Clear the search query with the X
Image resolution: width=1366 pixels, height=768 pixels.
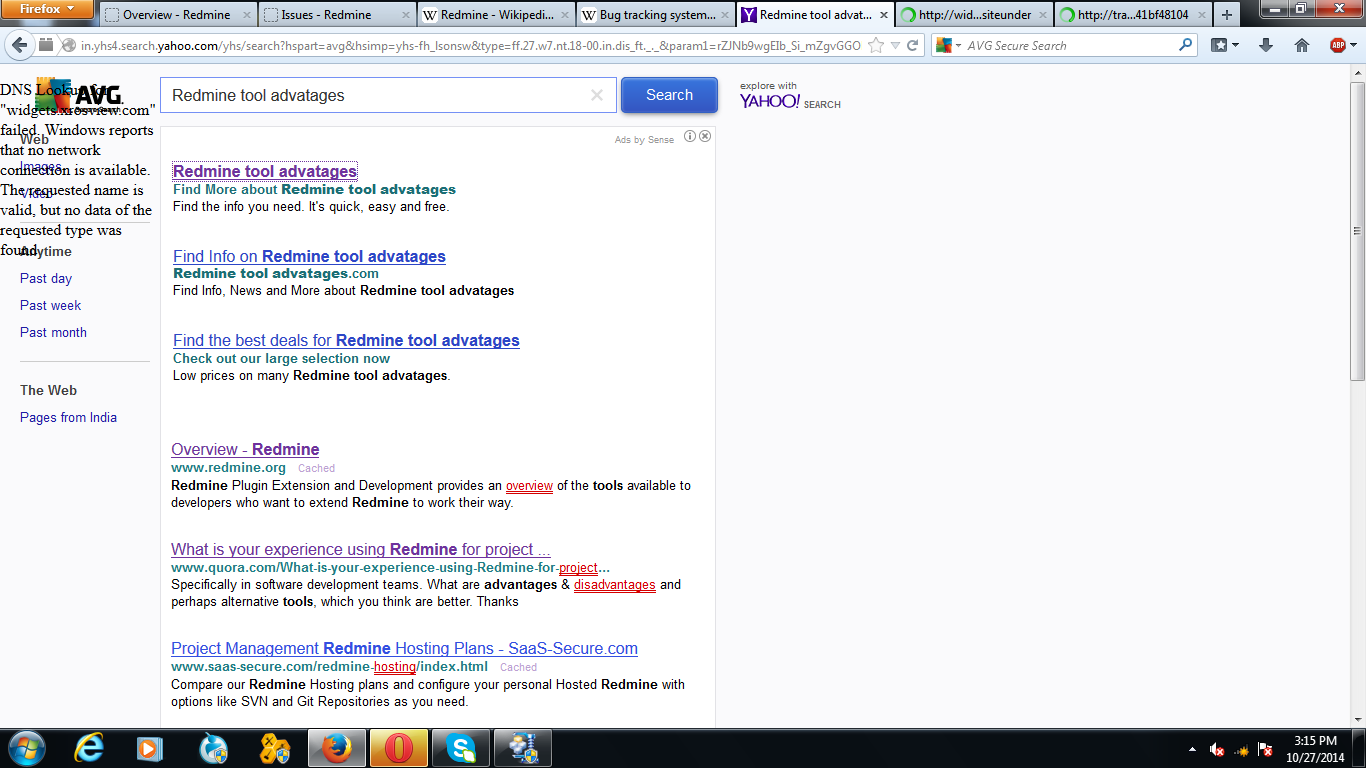[x=597, y=95]
